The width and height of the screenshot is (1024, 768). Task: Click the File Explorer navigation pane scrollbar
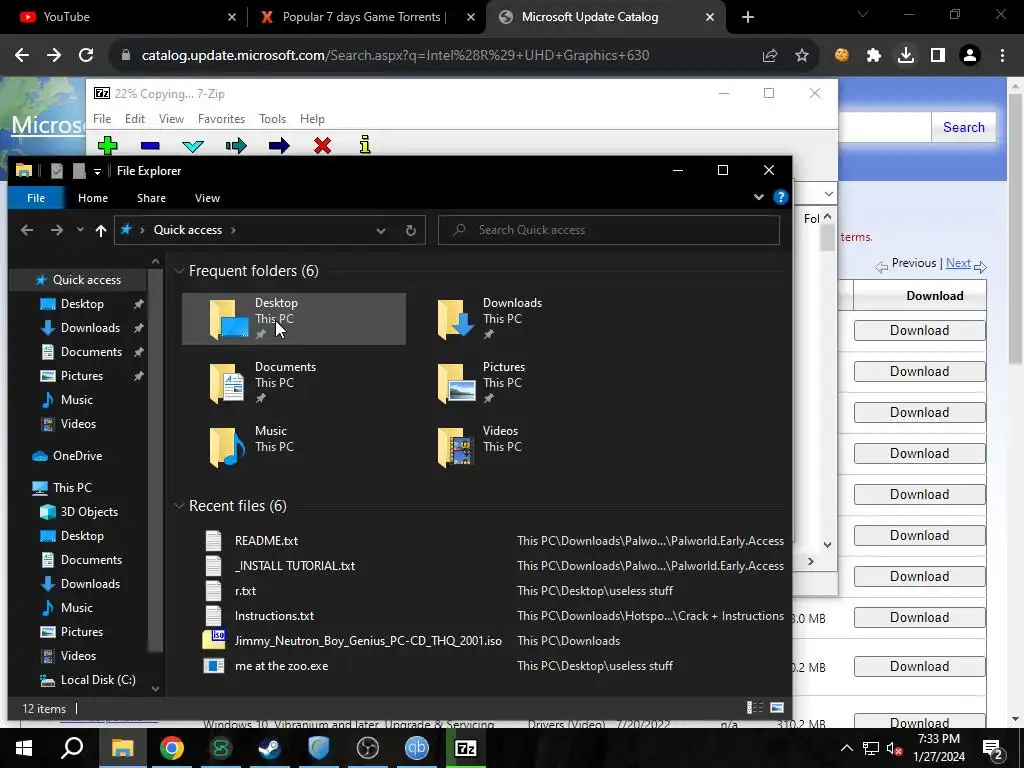[155, 460]
